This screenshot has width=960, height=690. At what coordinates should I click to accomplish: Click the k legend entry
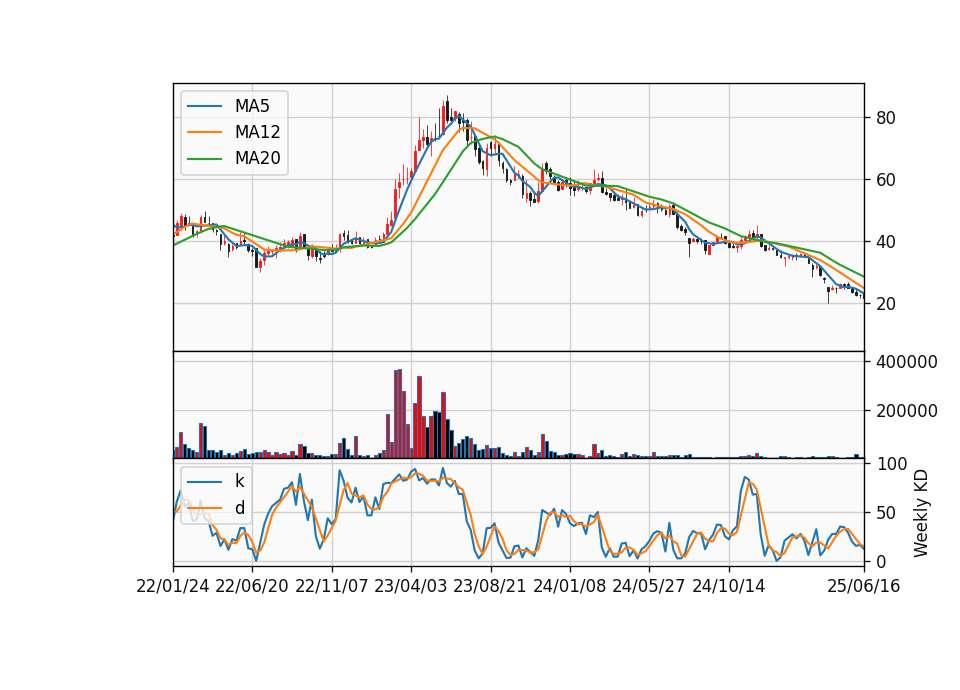216,481
